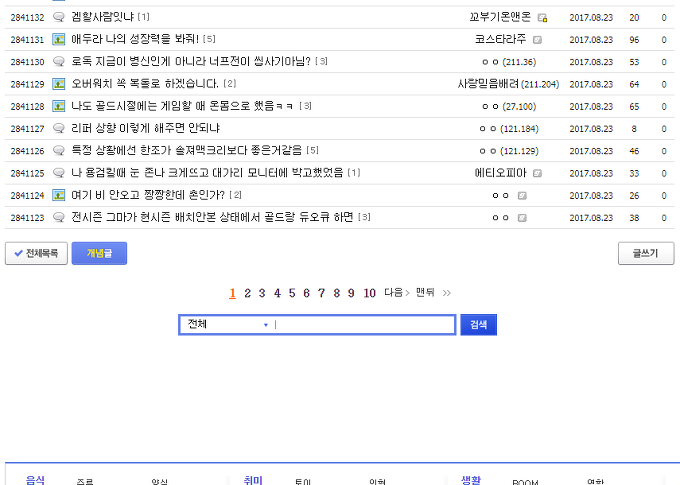Go to page 3

tap(262, 293)
